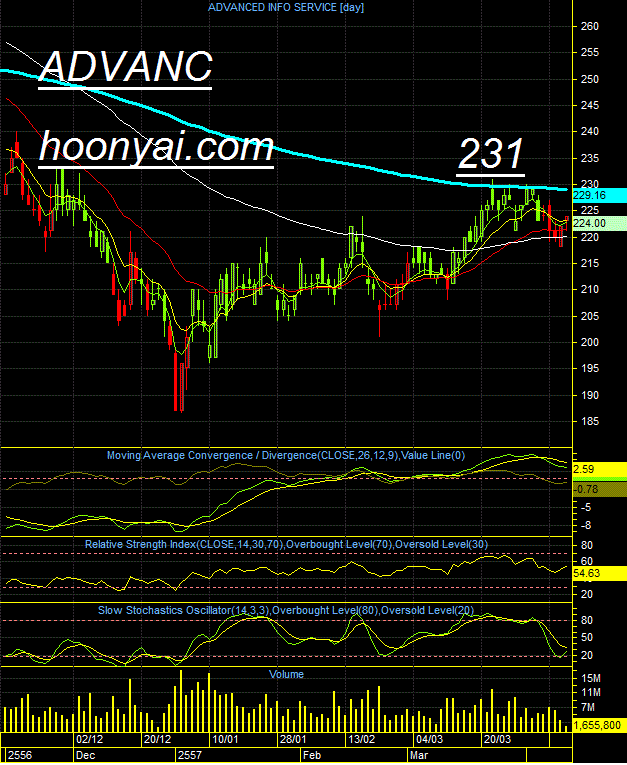
Task: Click the 1,655,800 volume value label
Action: click(599, 725)
